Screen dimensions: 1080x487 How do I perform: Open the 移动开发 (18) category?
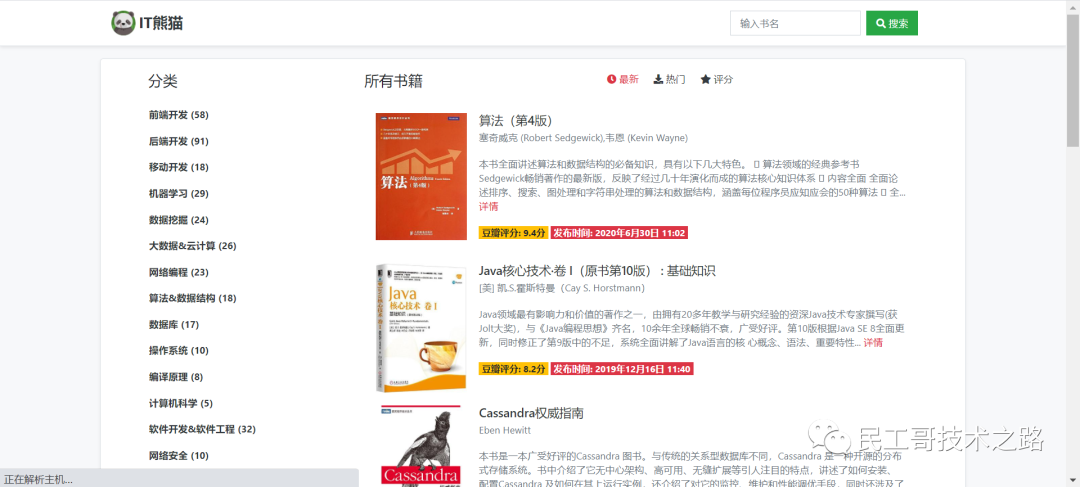178,167
